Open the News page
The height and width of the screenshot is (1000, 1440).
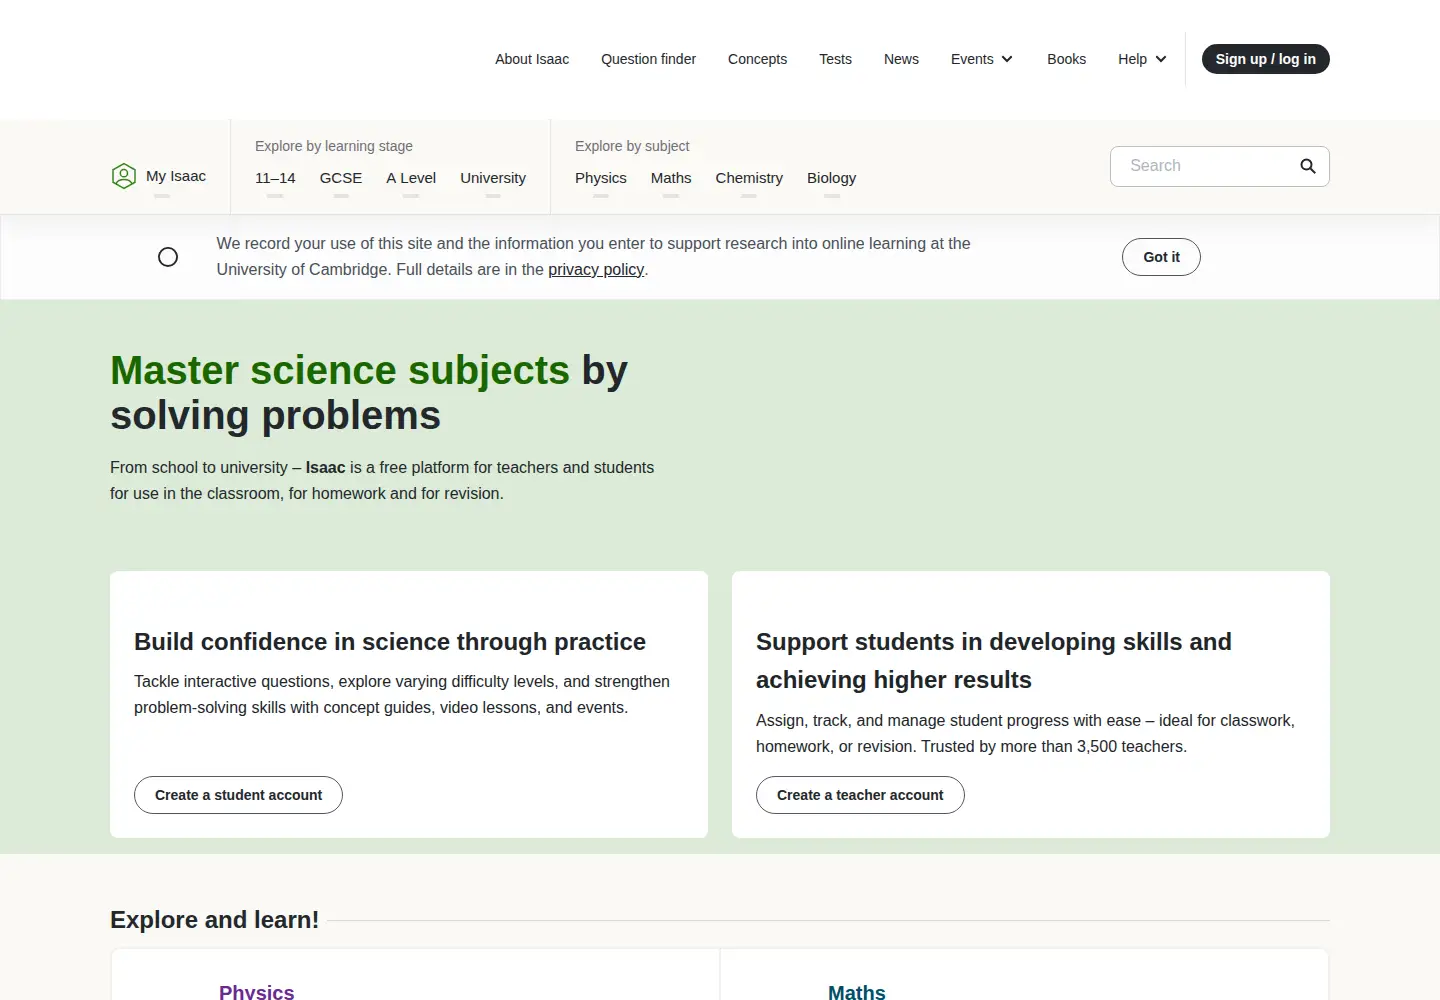901,59
